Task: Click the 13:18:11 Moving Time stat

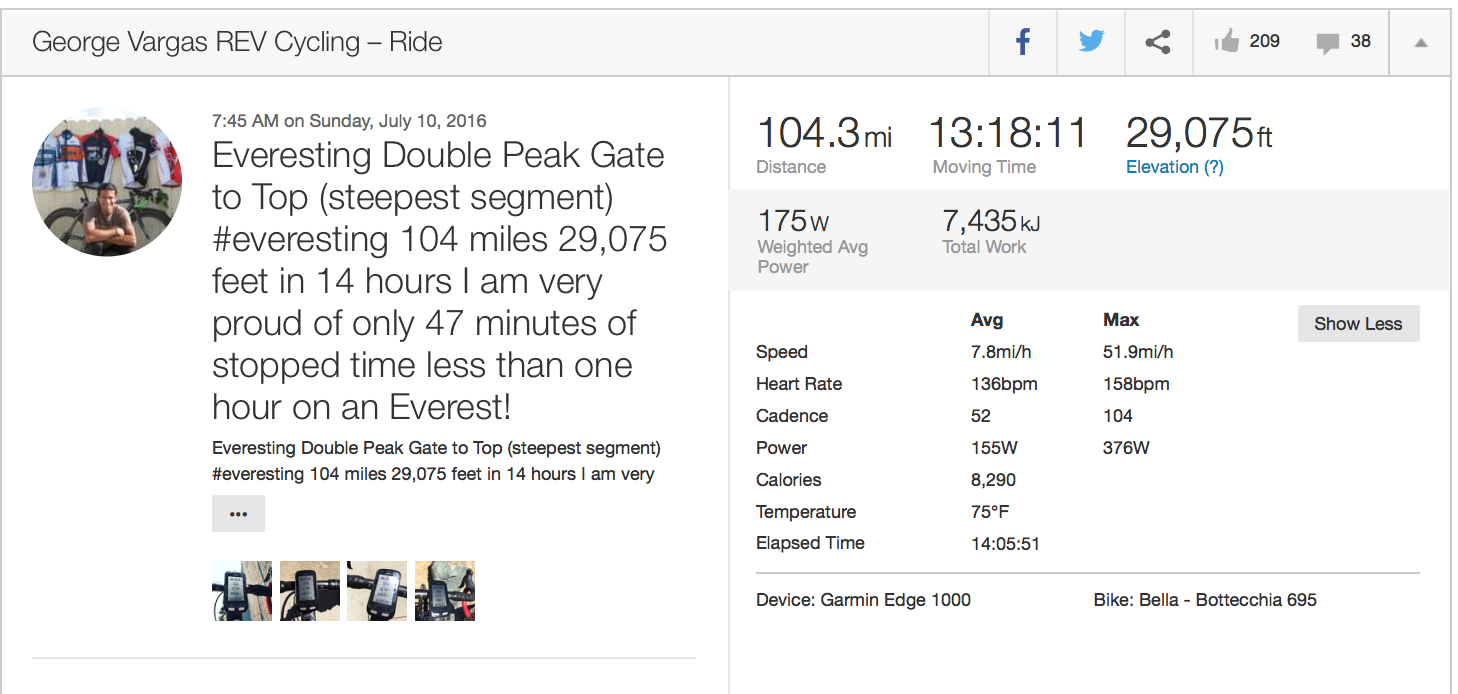Action: (1008, 133)
